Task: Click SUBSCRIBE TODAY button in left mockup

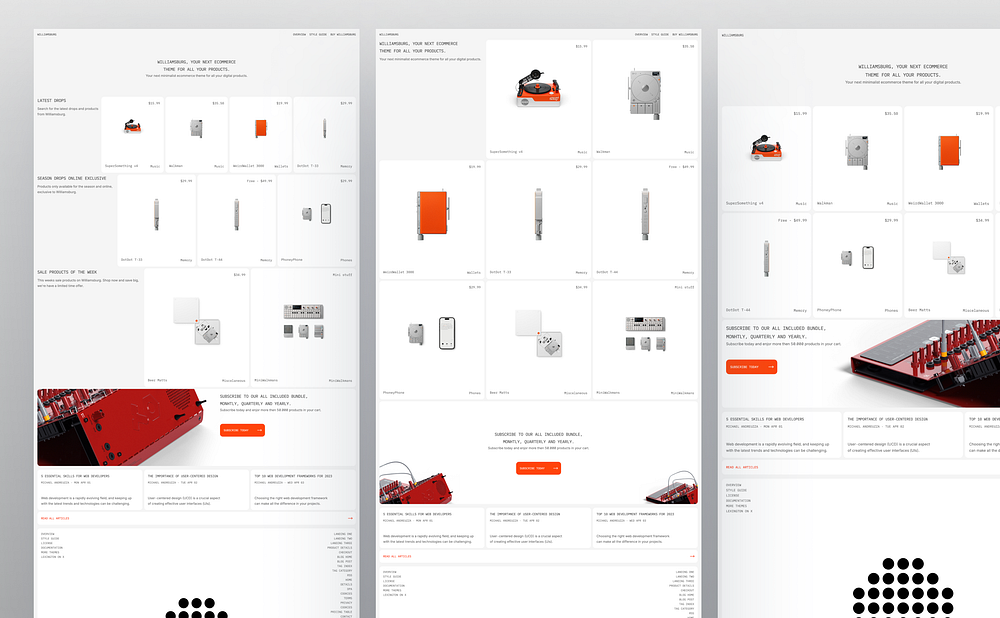Action: [242, 430]
